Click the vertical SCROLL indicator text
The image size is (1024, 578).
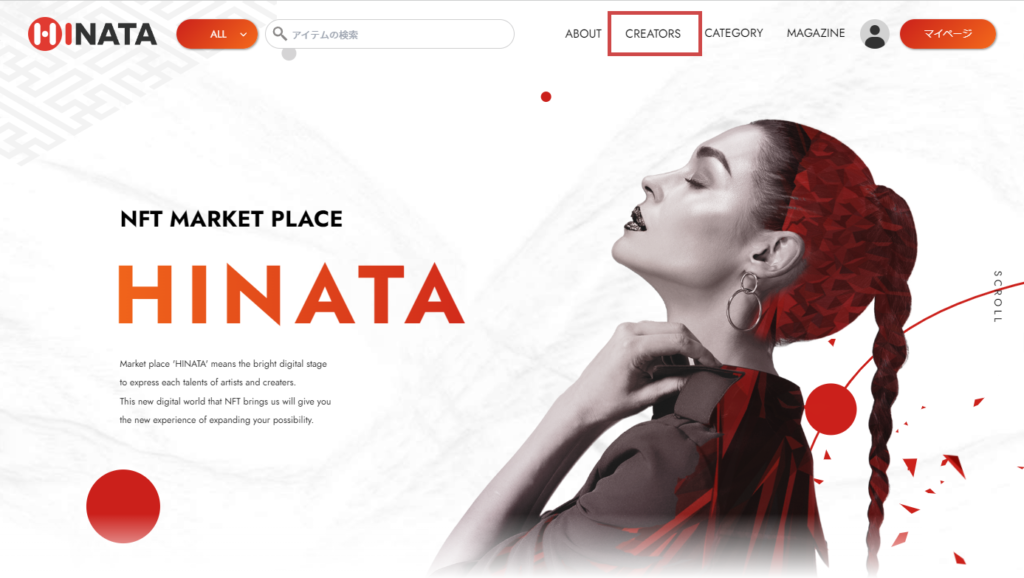pos(997,297)
